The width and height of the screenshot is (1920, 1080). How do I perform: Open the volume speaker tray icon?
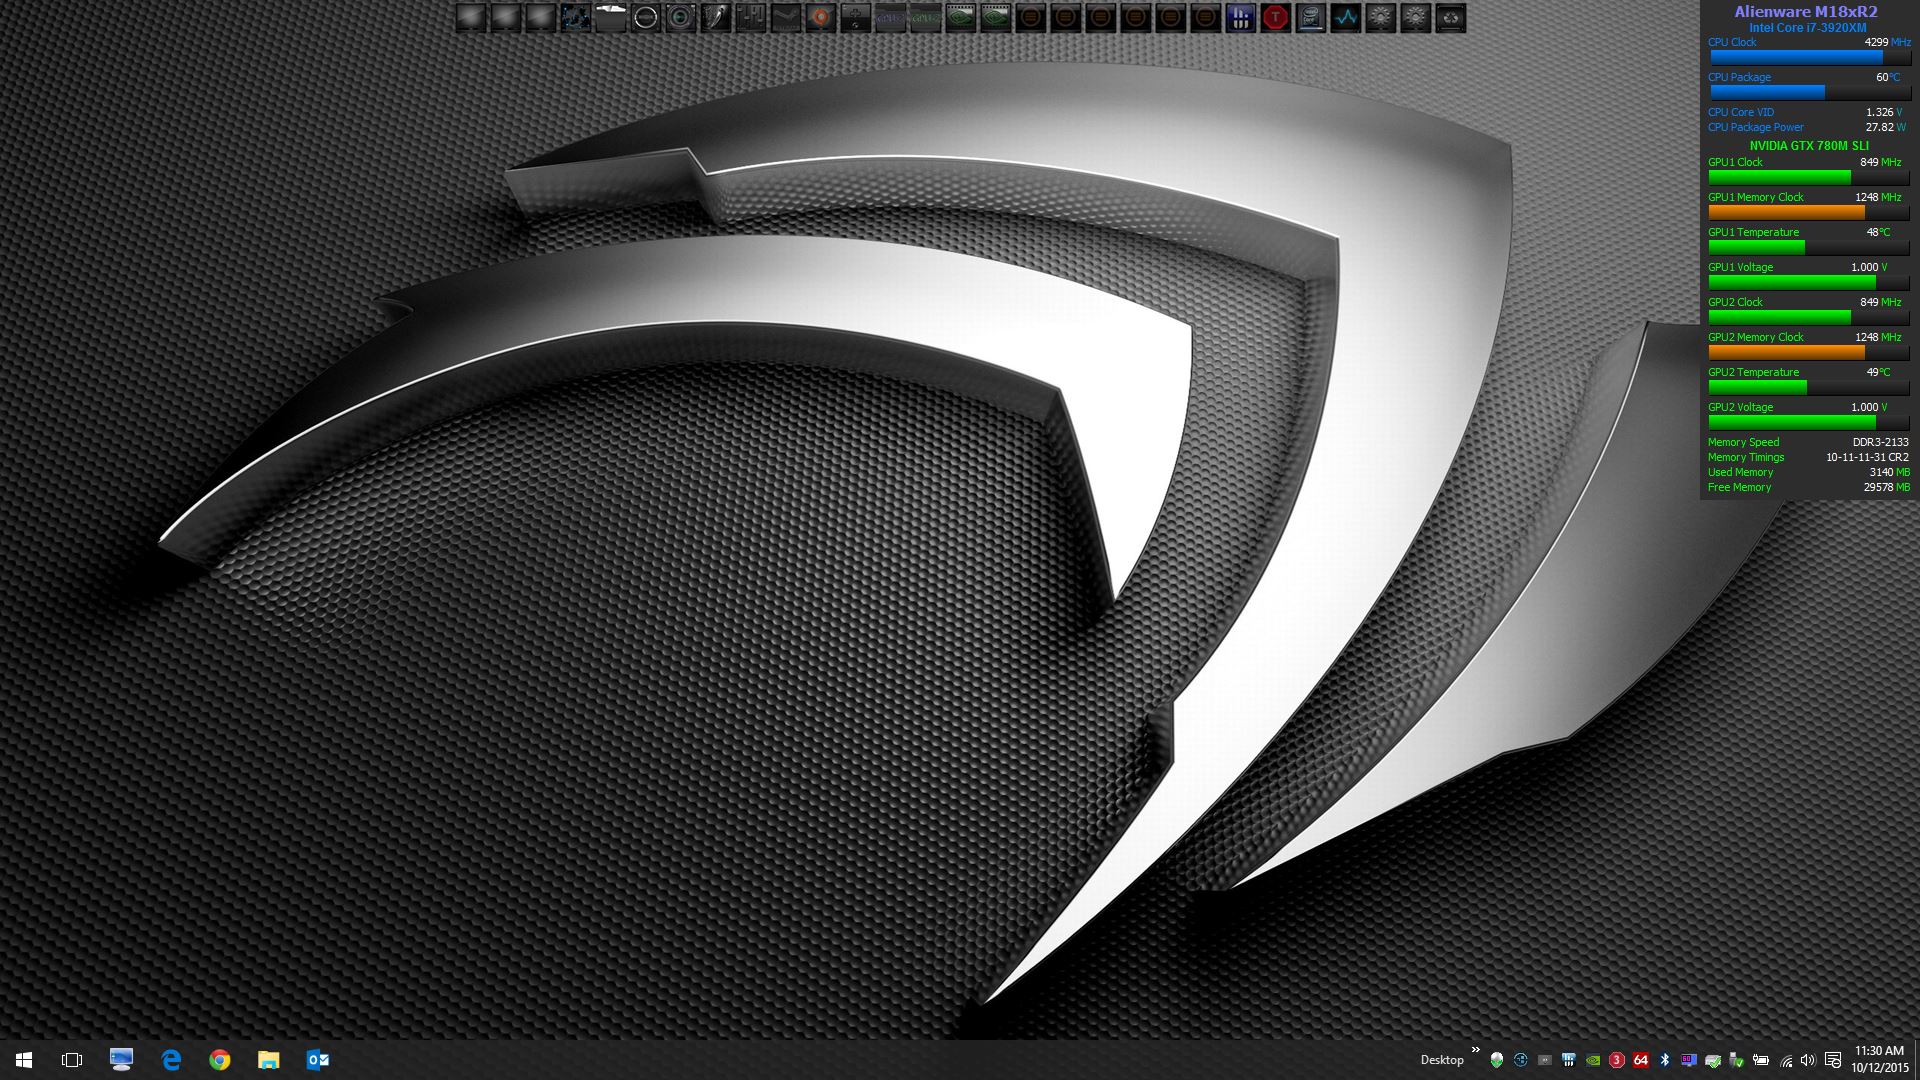[x=1808, y=1060]
